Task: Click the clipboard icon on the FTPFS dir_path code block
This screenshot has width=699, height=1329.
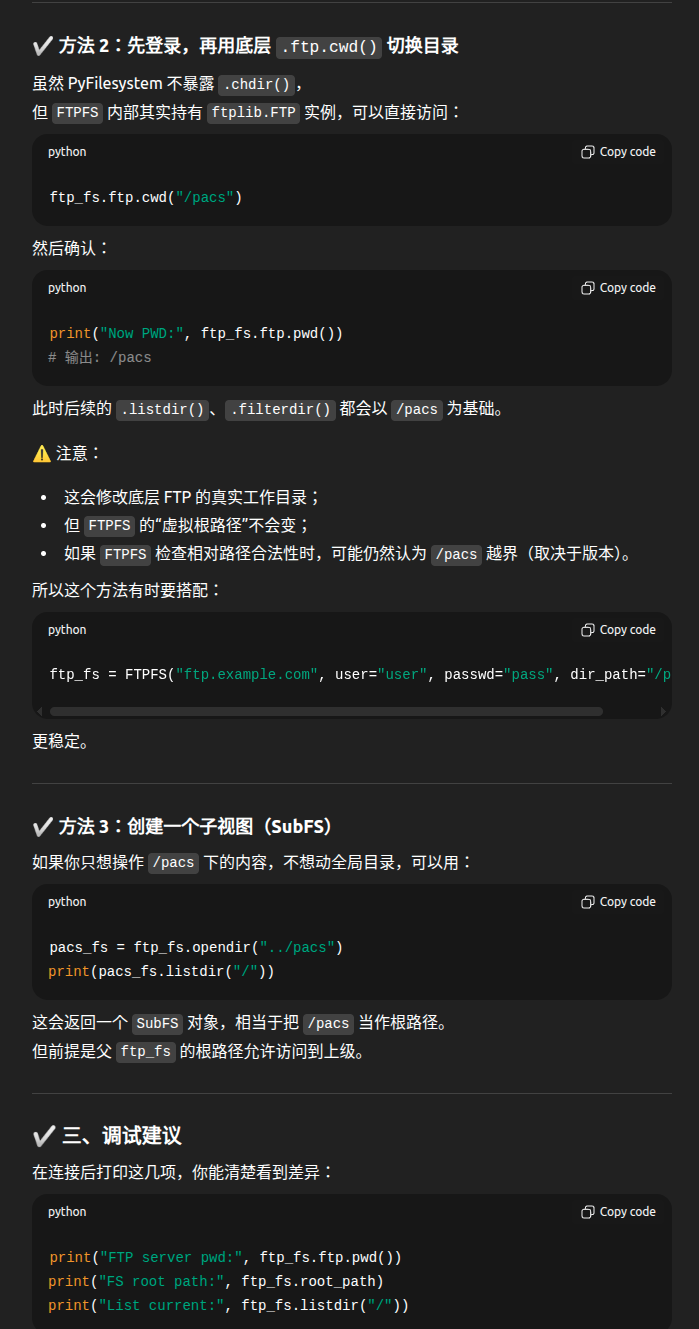Action: point(587,629)
